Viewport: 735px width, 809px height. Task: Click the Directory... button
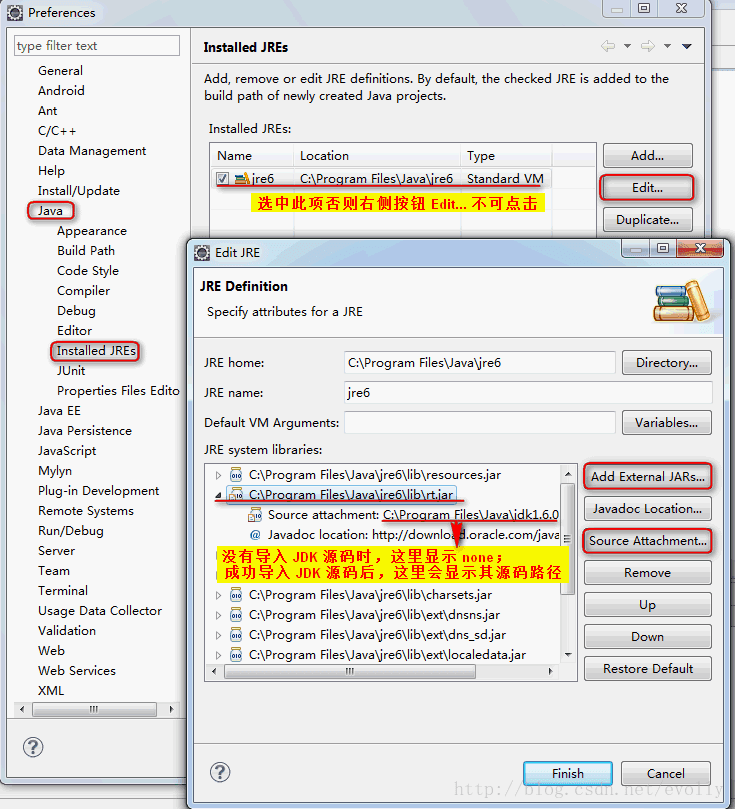pyautogui.click(x=666, y=363)
